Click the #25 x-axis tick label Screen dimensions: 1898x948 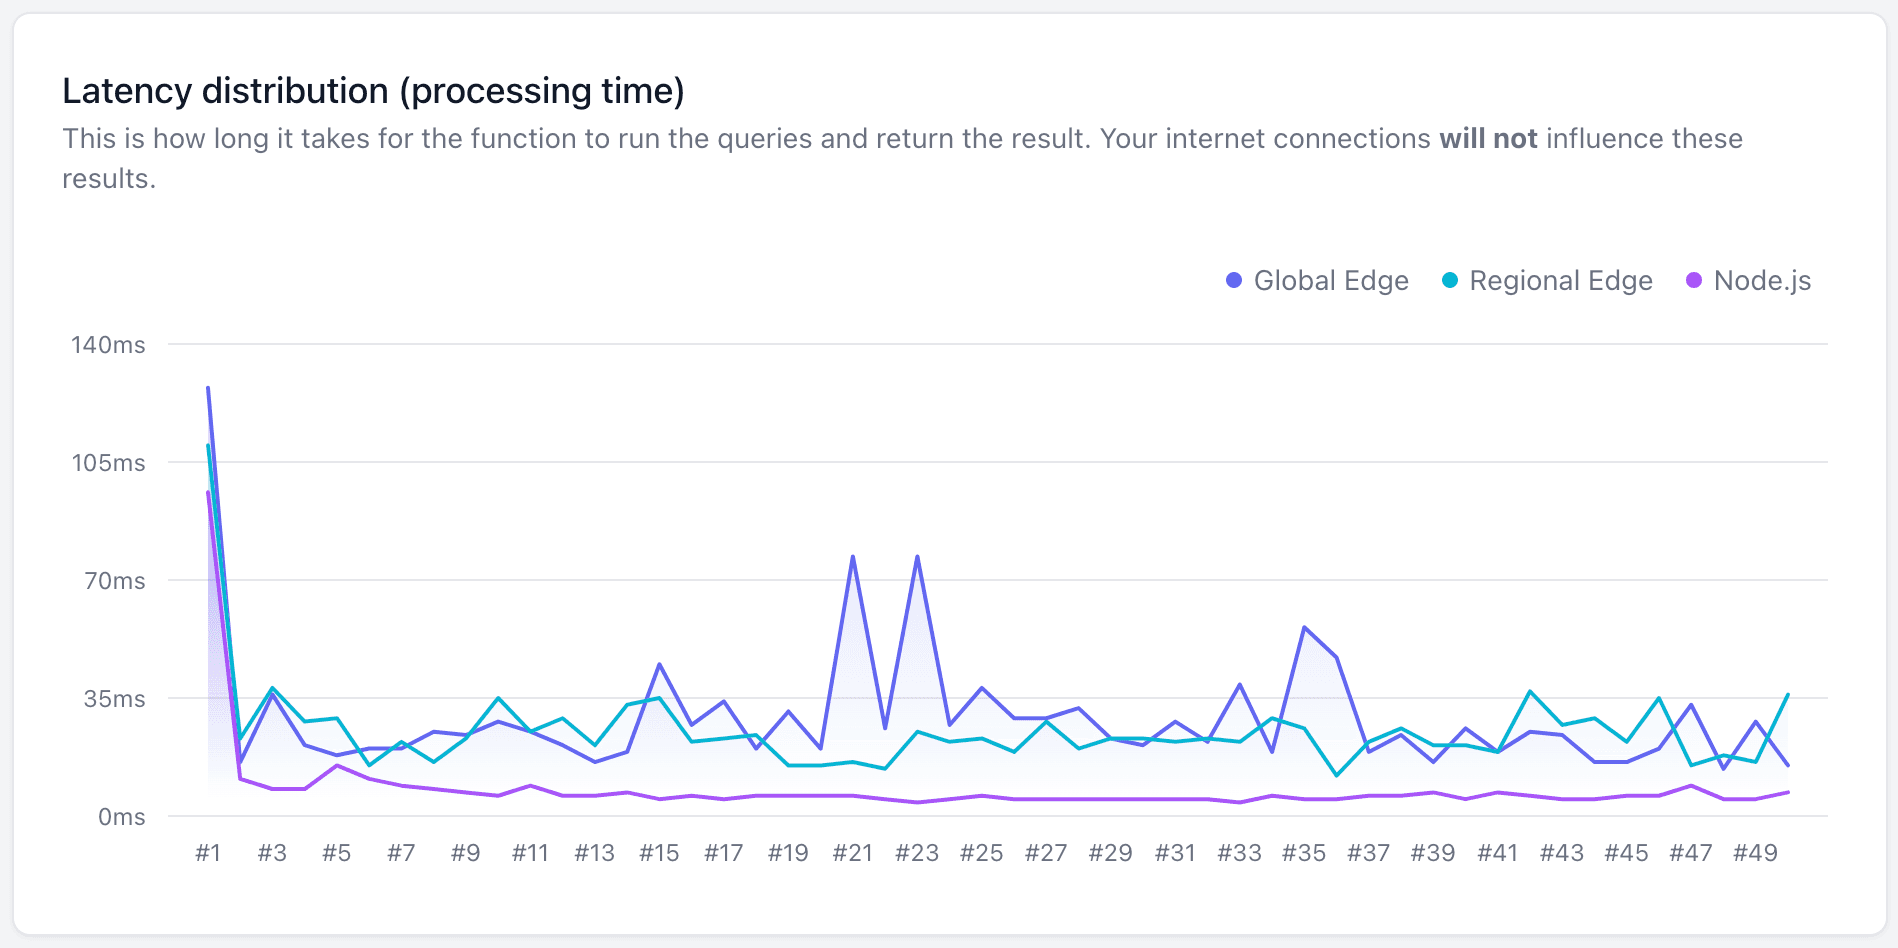point(982,853)
